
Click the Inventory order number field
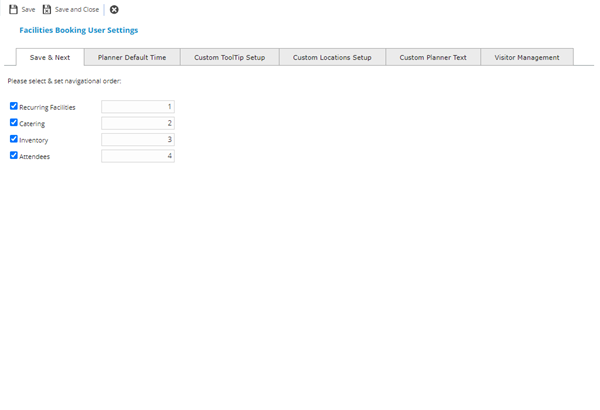[x=137, y=139]
